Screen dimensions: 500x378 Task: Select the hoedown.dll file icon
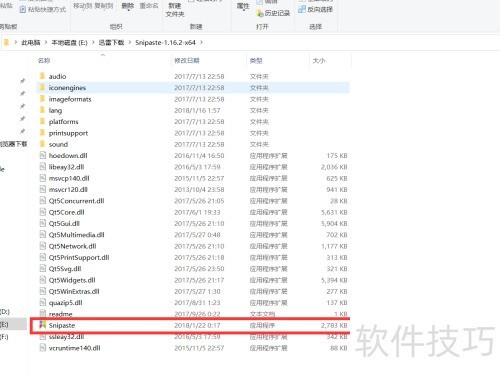coord(42,155)
